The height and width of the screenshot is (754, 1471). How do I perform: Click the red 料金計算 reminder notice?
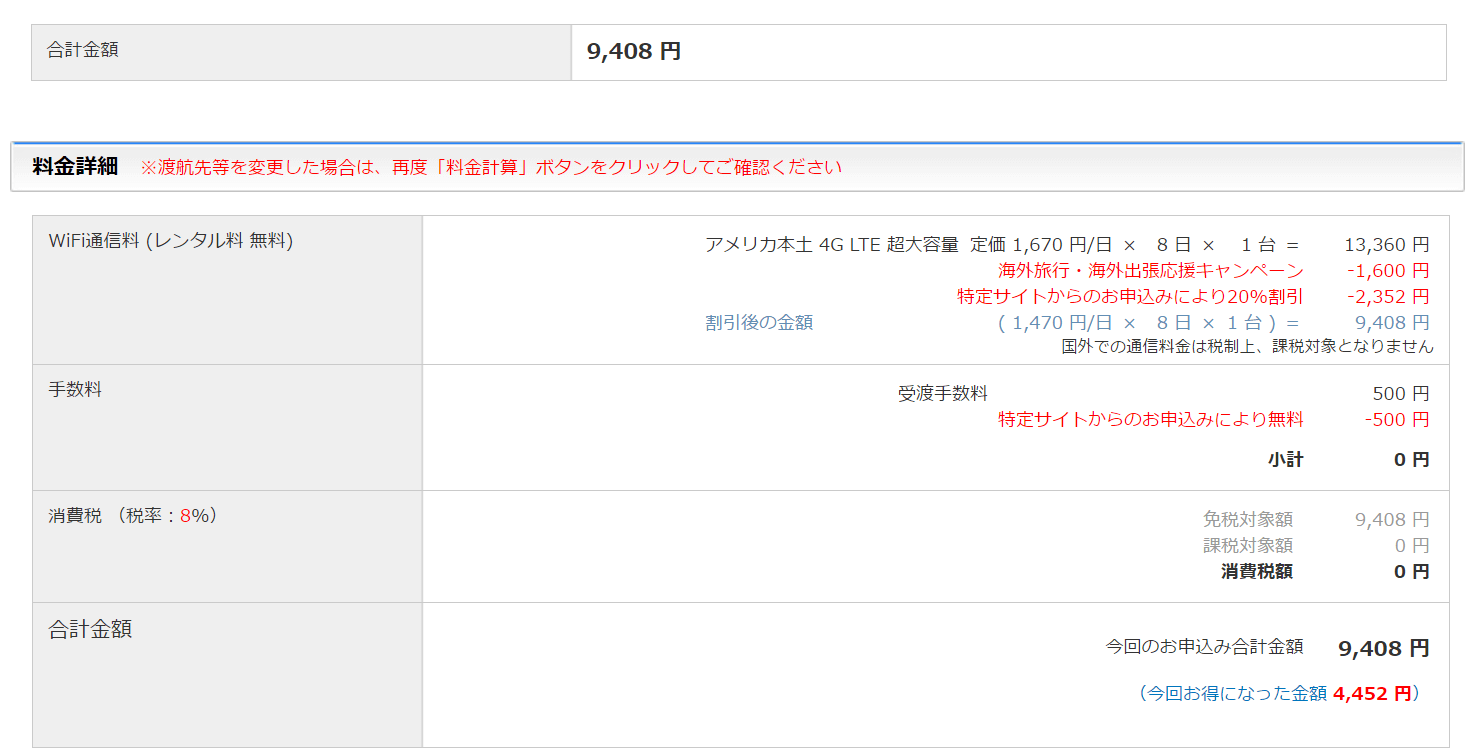[x=491, y=167]
